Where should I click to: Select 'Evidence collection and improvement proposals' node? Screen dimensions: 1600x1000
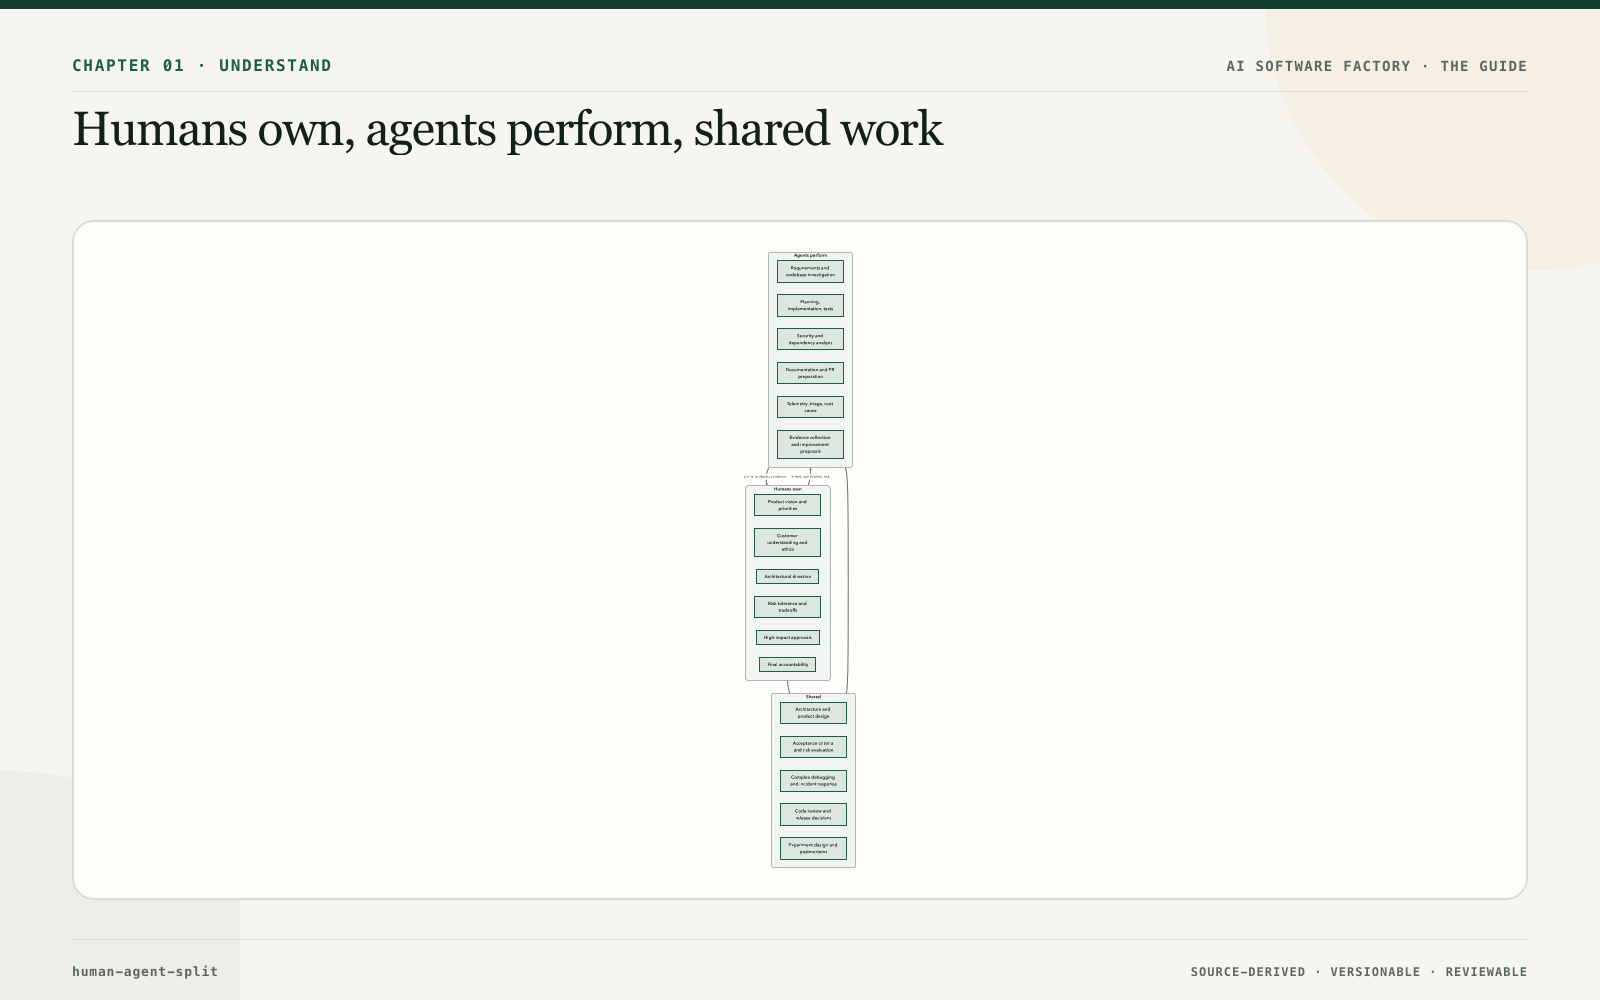click(x=810, y=444)
